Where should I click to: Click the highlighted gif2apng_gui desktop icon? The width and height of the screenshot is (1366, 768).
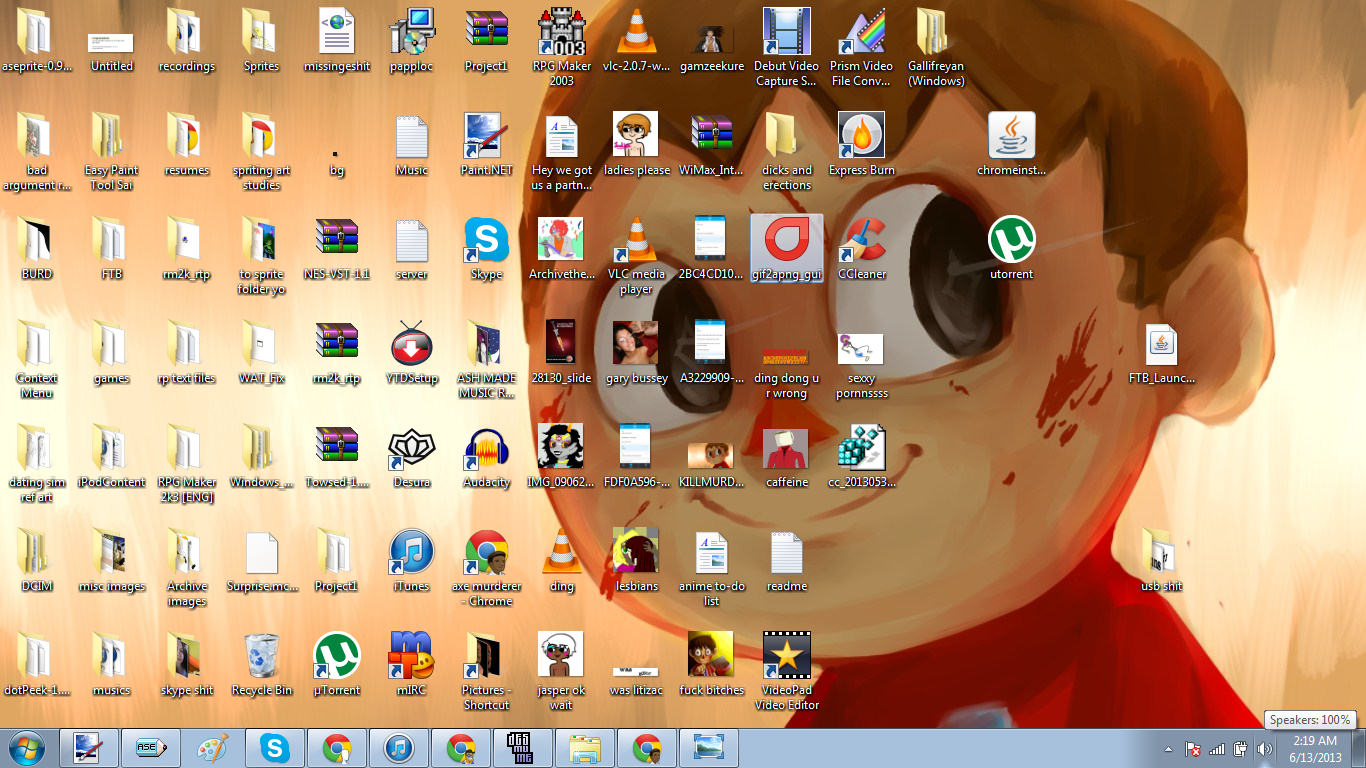(786, 241)
